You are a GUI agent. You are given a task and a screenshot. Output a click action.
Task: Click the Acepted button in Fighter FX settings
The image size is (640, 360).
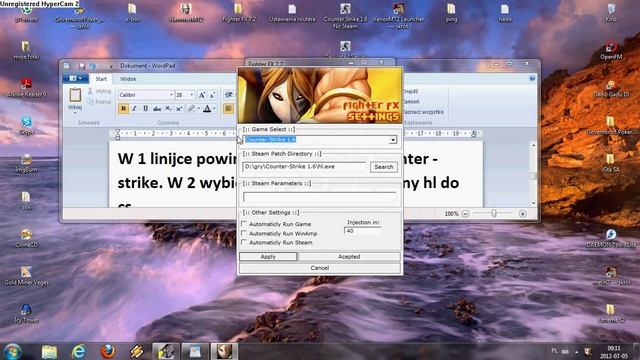tap(349, 256)
